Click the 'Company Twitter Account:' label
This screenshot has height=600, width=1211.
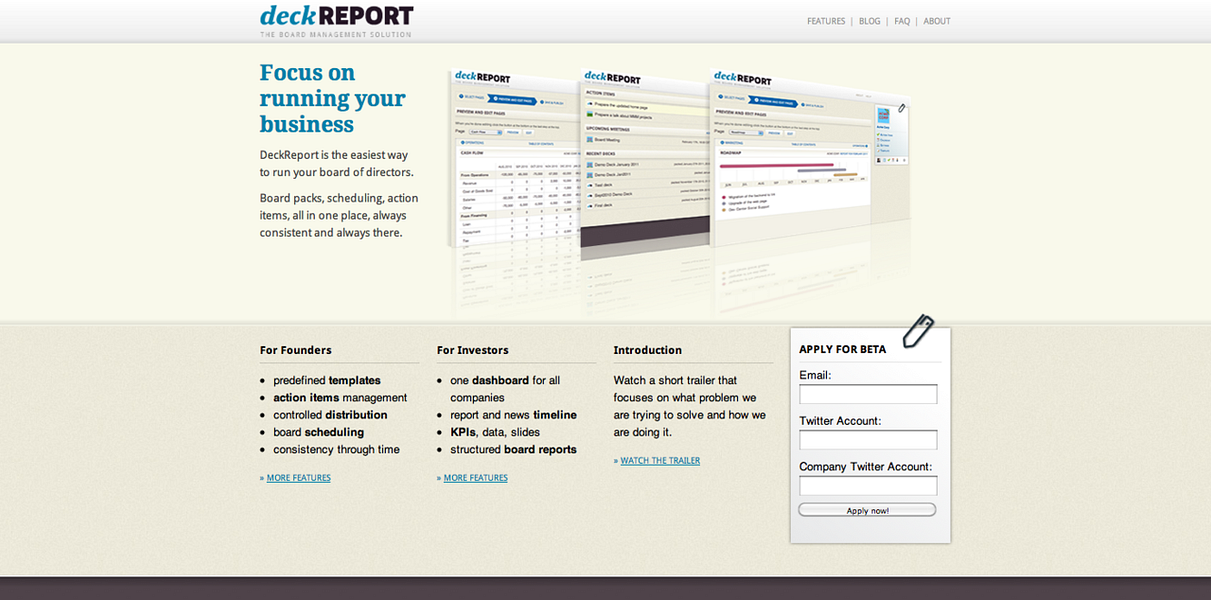coord(865,467)
